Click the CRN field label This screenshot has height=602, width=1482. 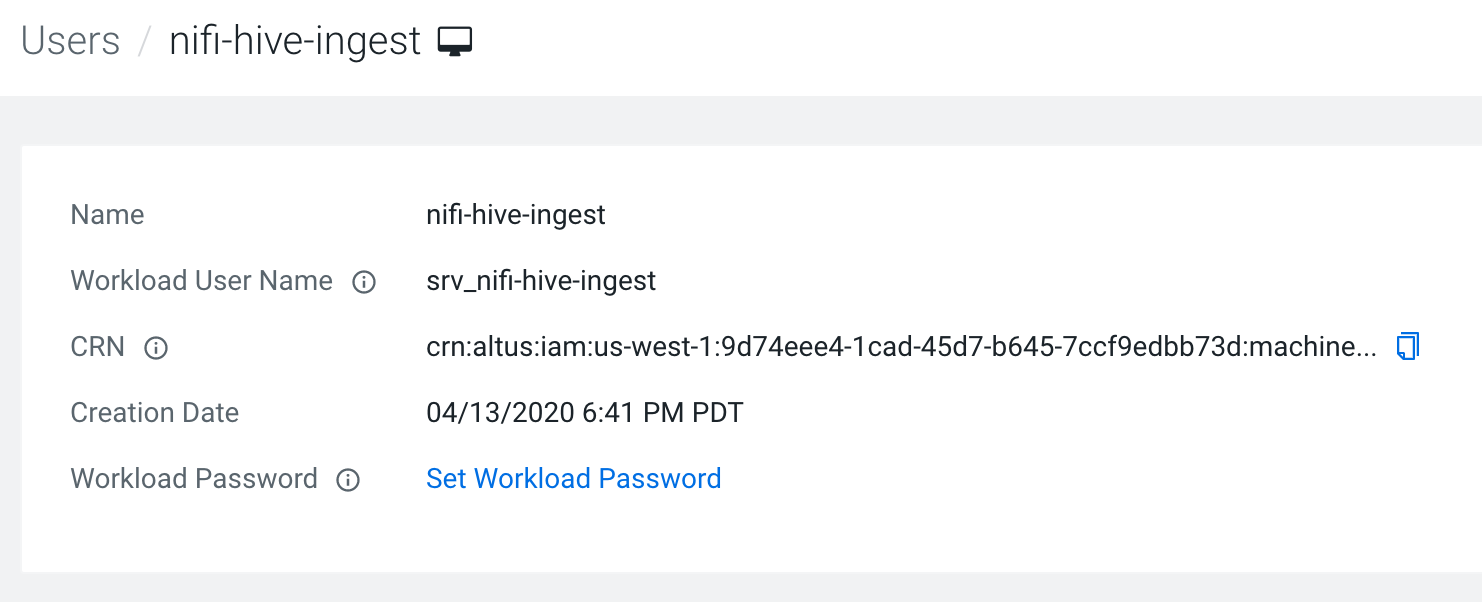97,347
